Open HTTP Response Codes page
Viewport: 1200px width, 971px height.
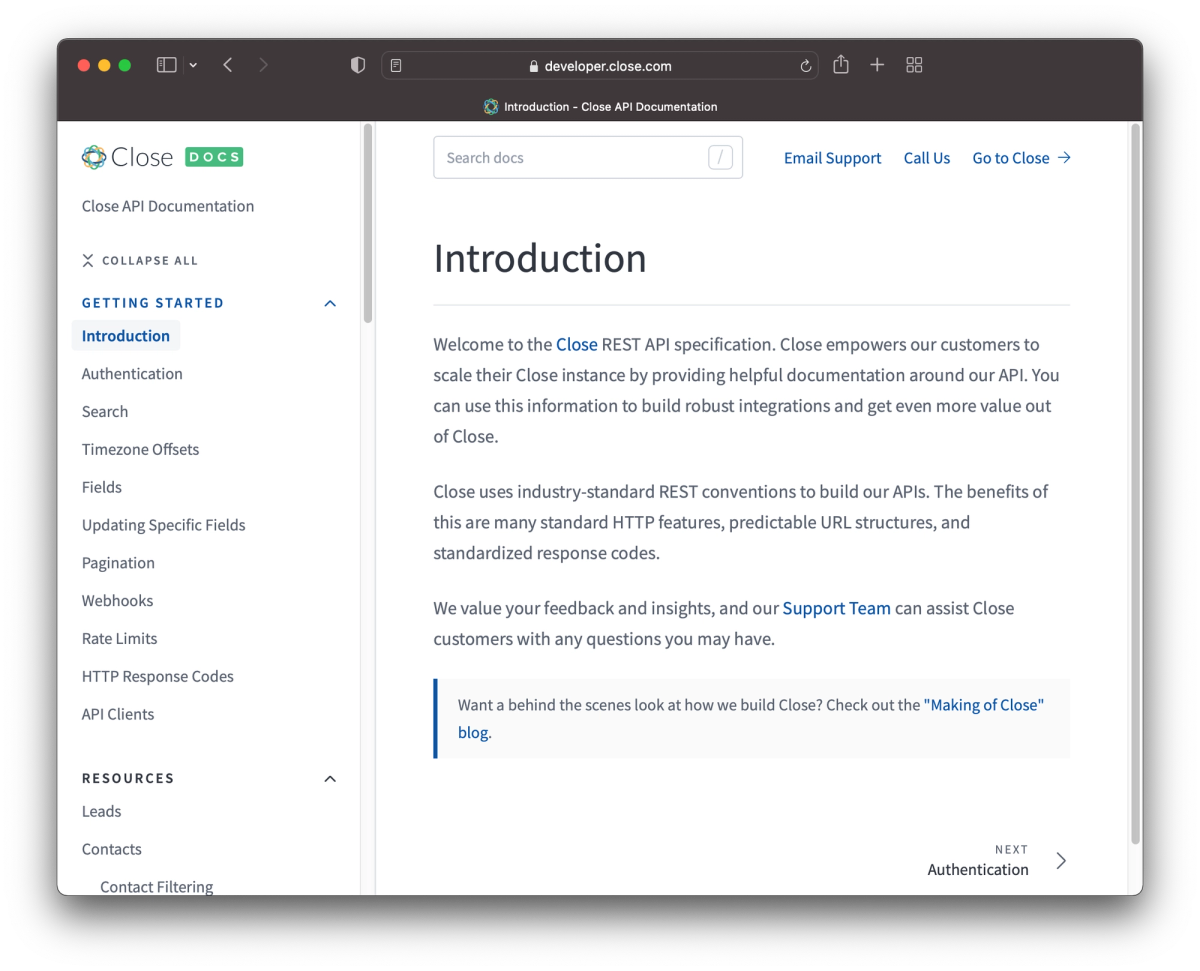pyautogui.click(x=158, y=677)
